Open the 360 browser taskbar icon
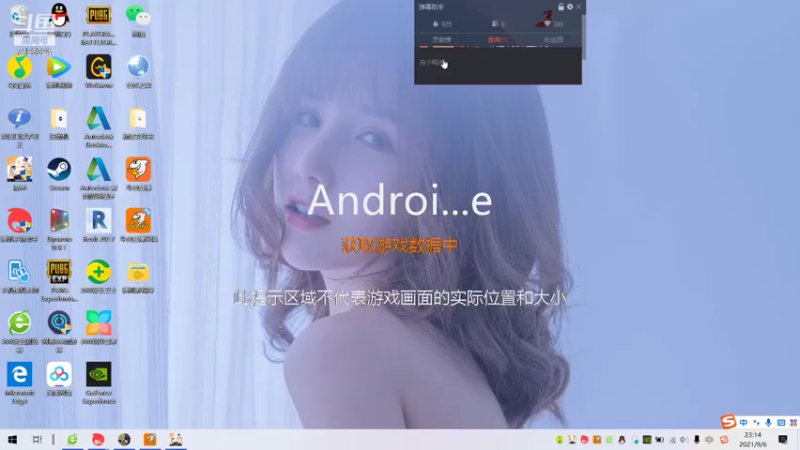 pos(72,439)
